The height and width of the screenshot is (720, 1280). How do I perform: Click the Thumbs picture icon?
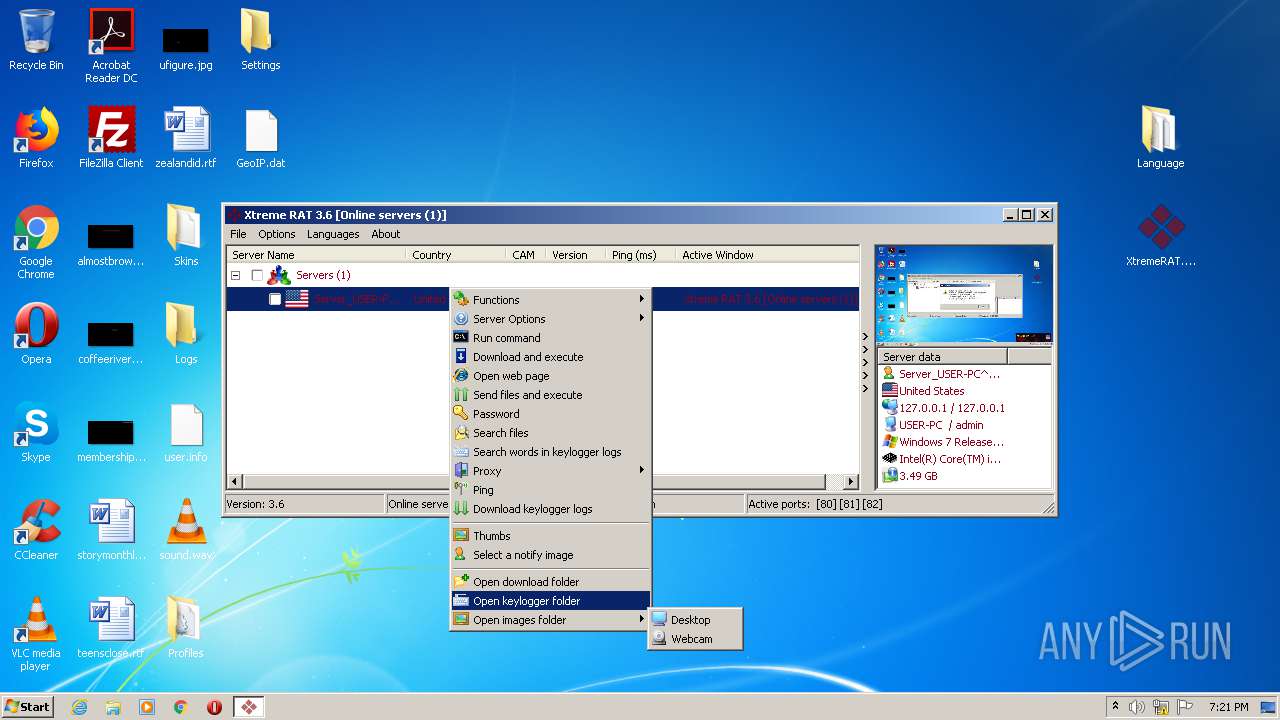coord(461,535)
